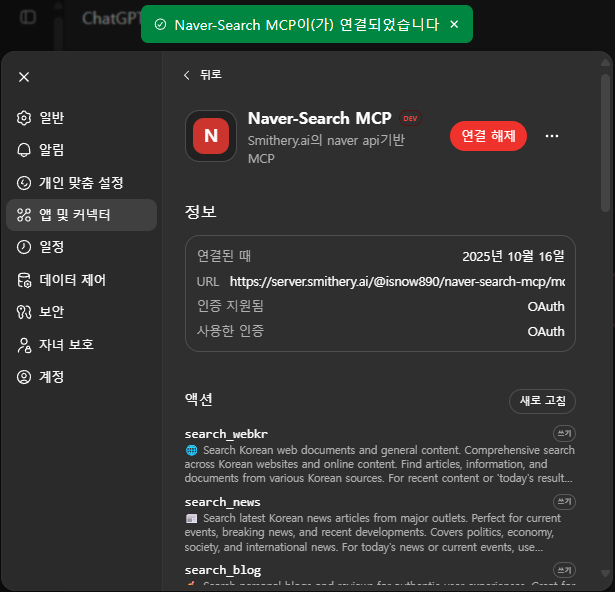Click the search_blog action name
615x592 pixels.
pos(223,570)
